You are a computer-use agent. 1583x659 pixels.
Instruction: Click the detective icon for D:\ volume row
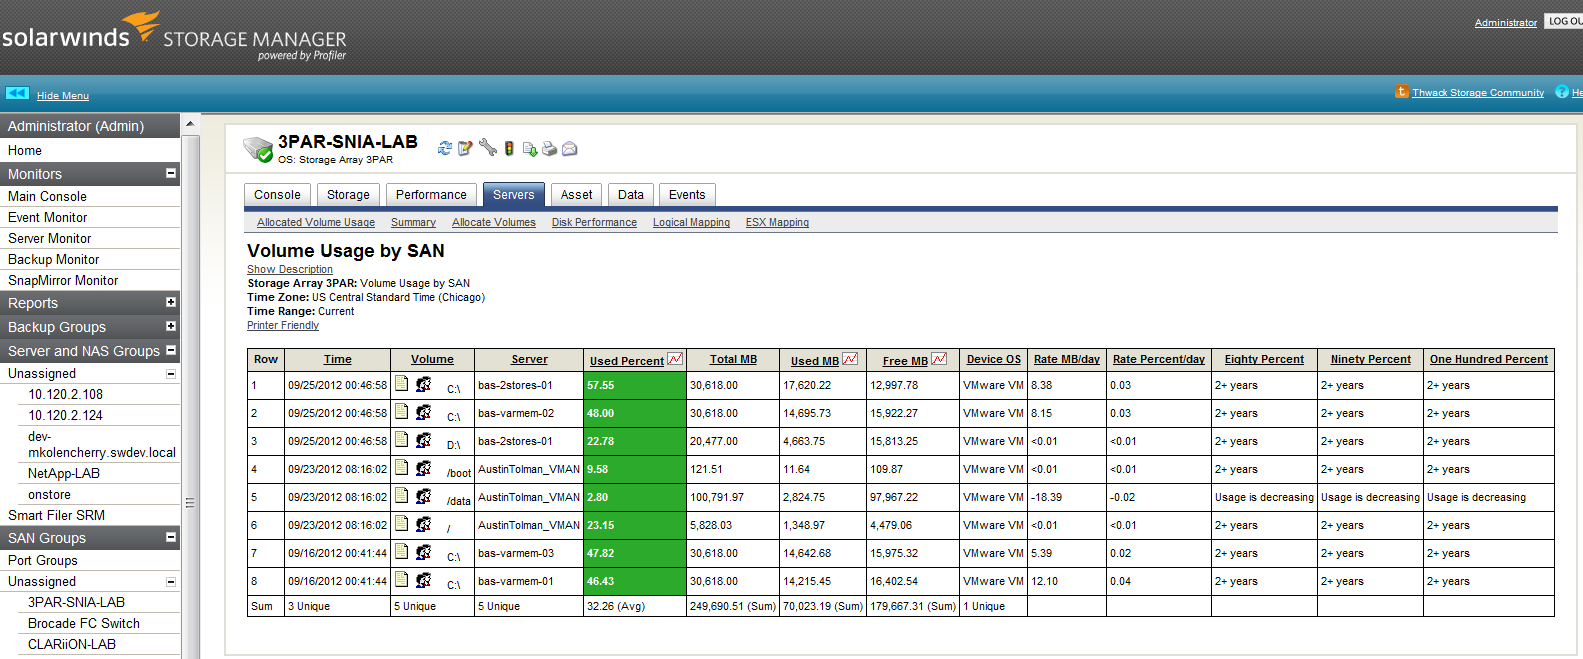pos(423,440)
